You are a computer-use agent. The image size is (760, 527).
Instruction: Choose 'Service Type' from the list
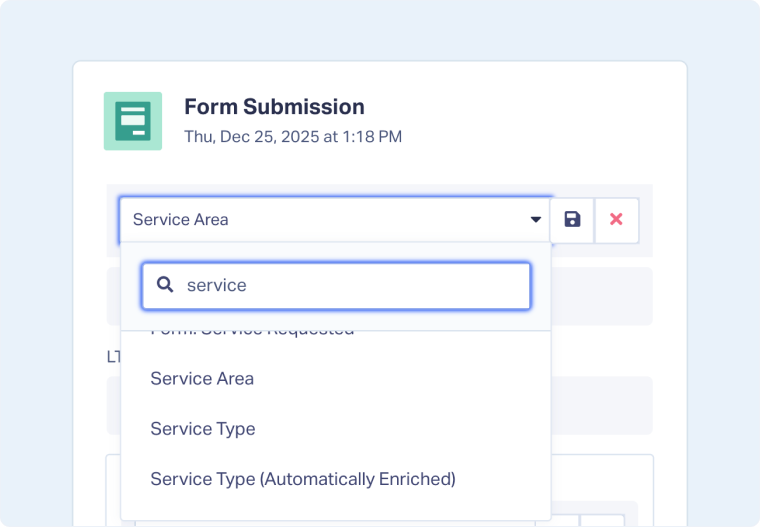click(203, 429)
